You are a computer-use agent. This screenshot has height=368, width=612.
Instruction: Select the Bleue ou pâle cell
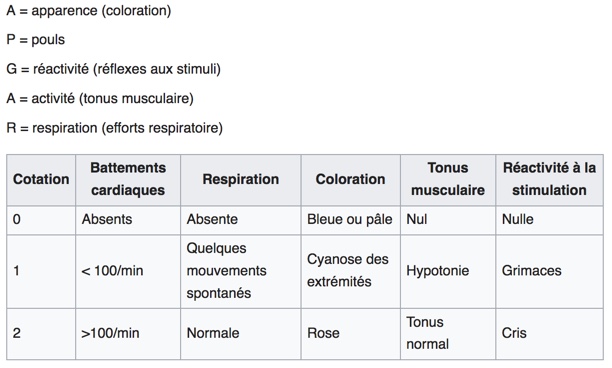[350, 220]
